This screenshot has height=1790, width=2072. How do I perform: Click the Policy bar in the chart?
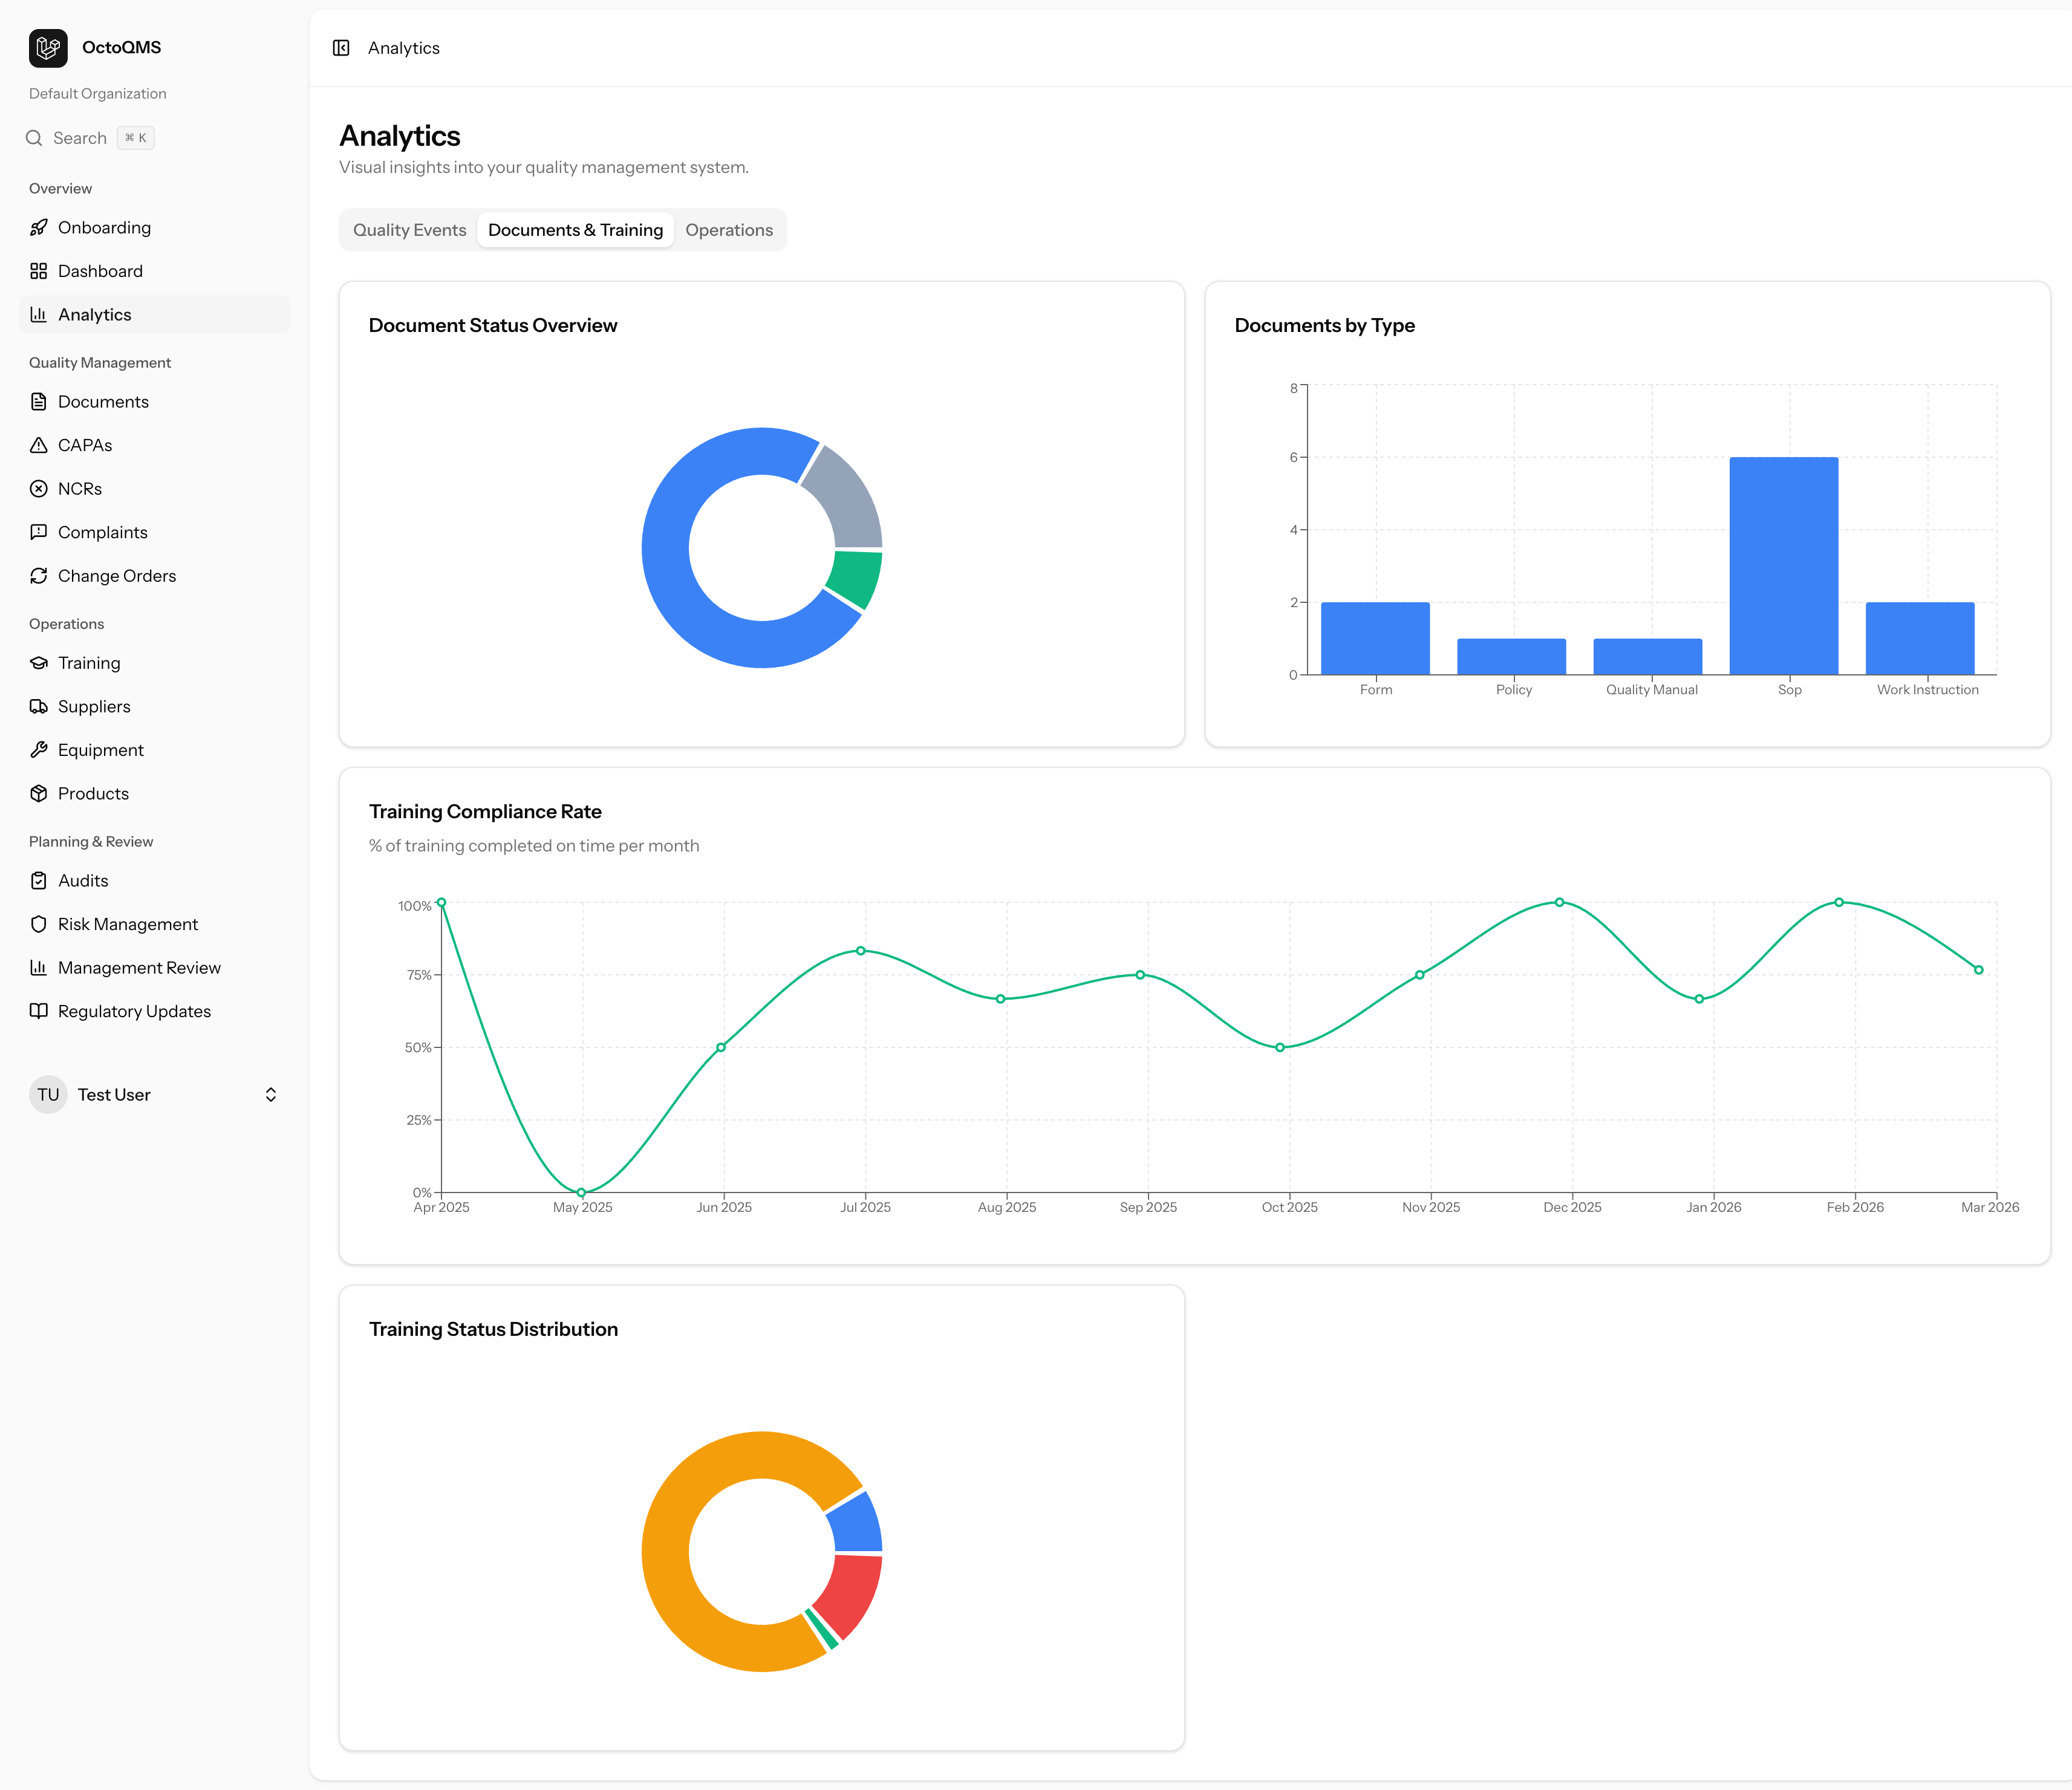[1511, 657]
